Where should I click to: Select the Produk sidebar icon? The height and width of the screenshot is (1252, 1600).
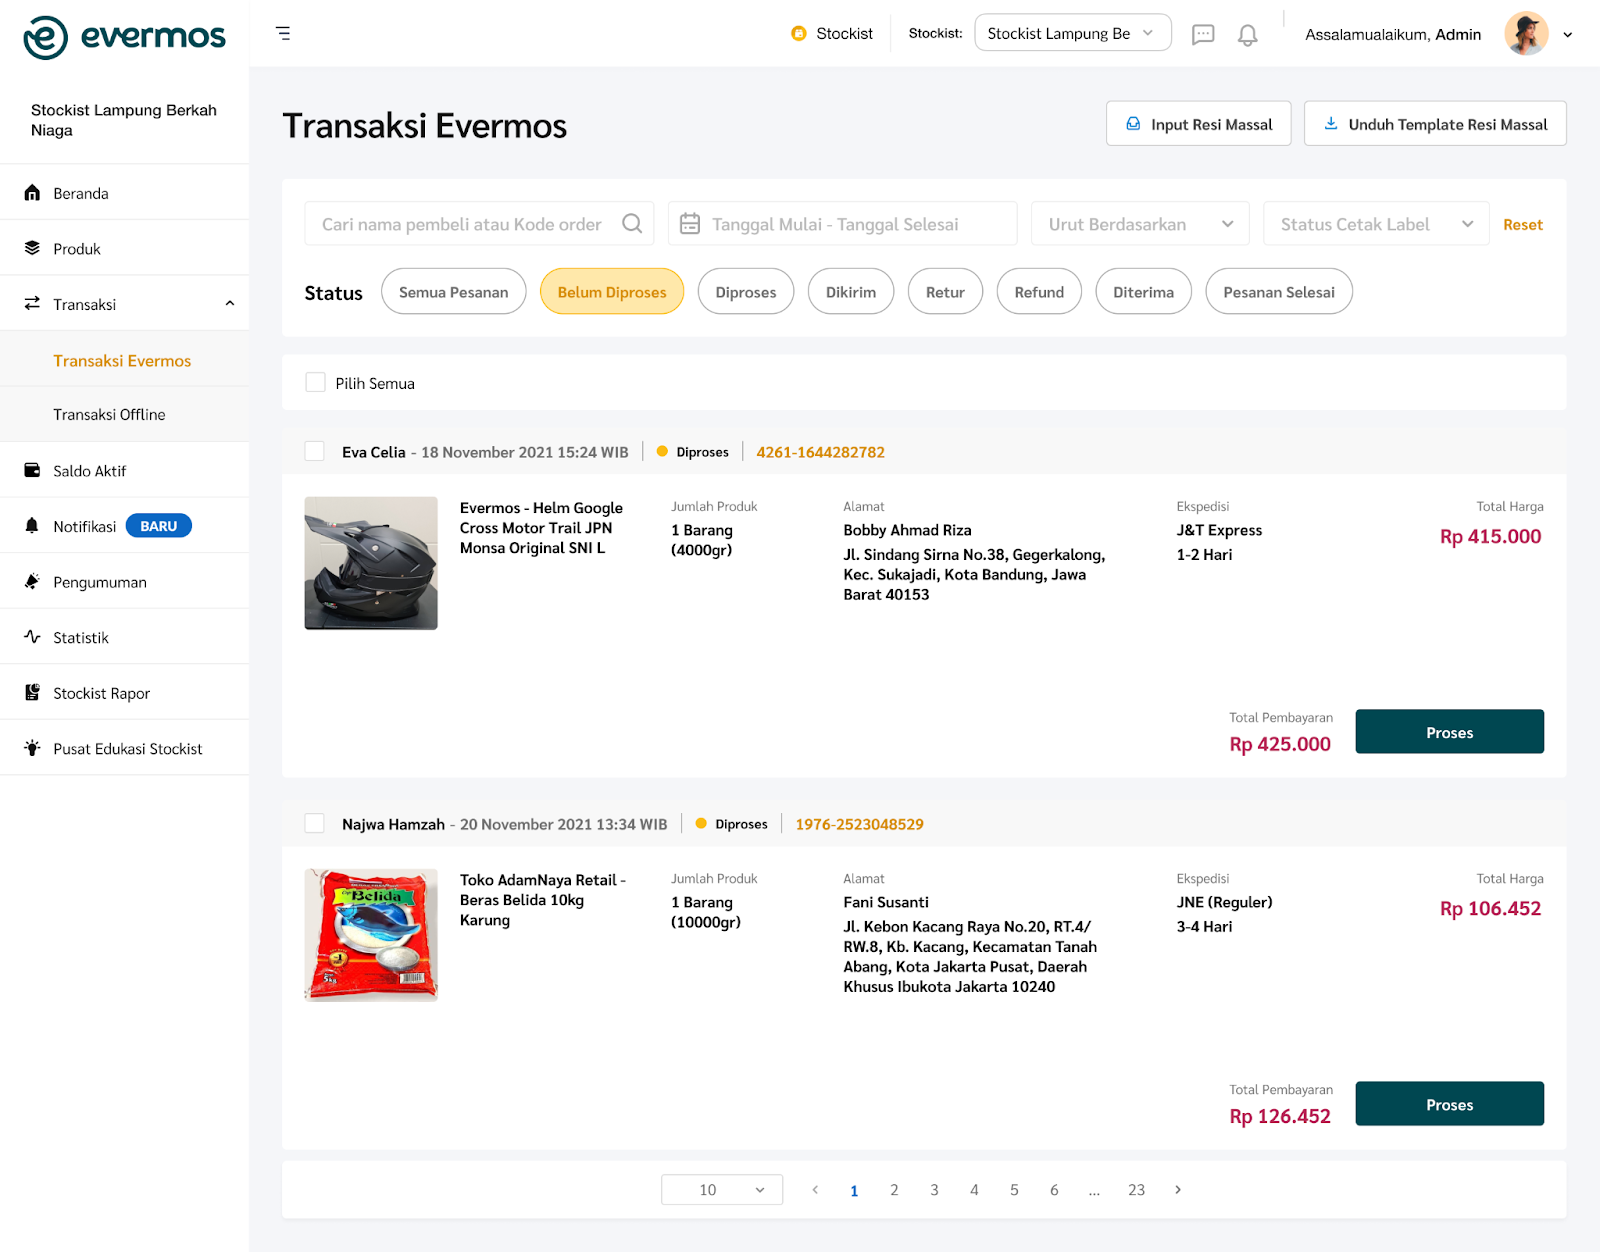[x=33, y=247]
